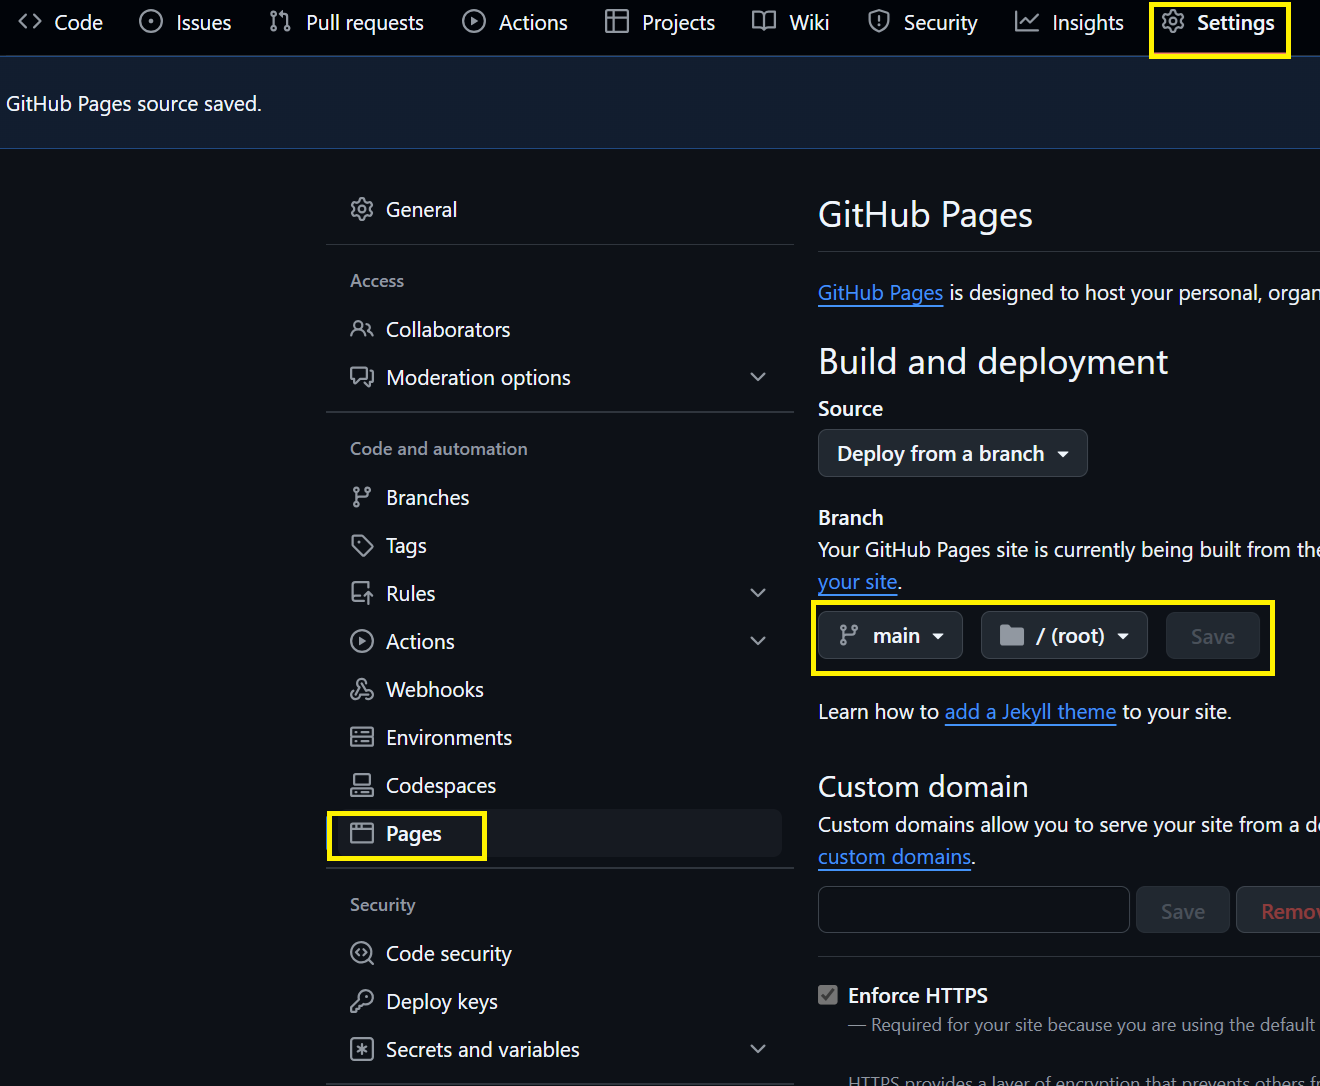Open the 'custom domains' help link
Image resolution: width=1320 pixels, height=1086 pixels.
[894, 857]
